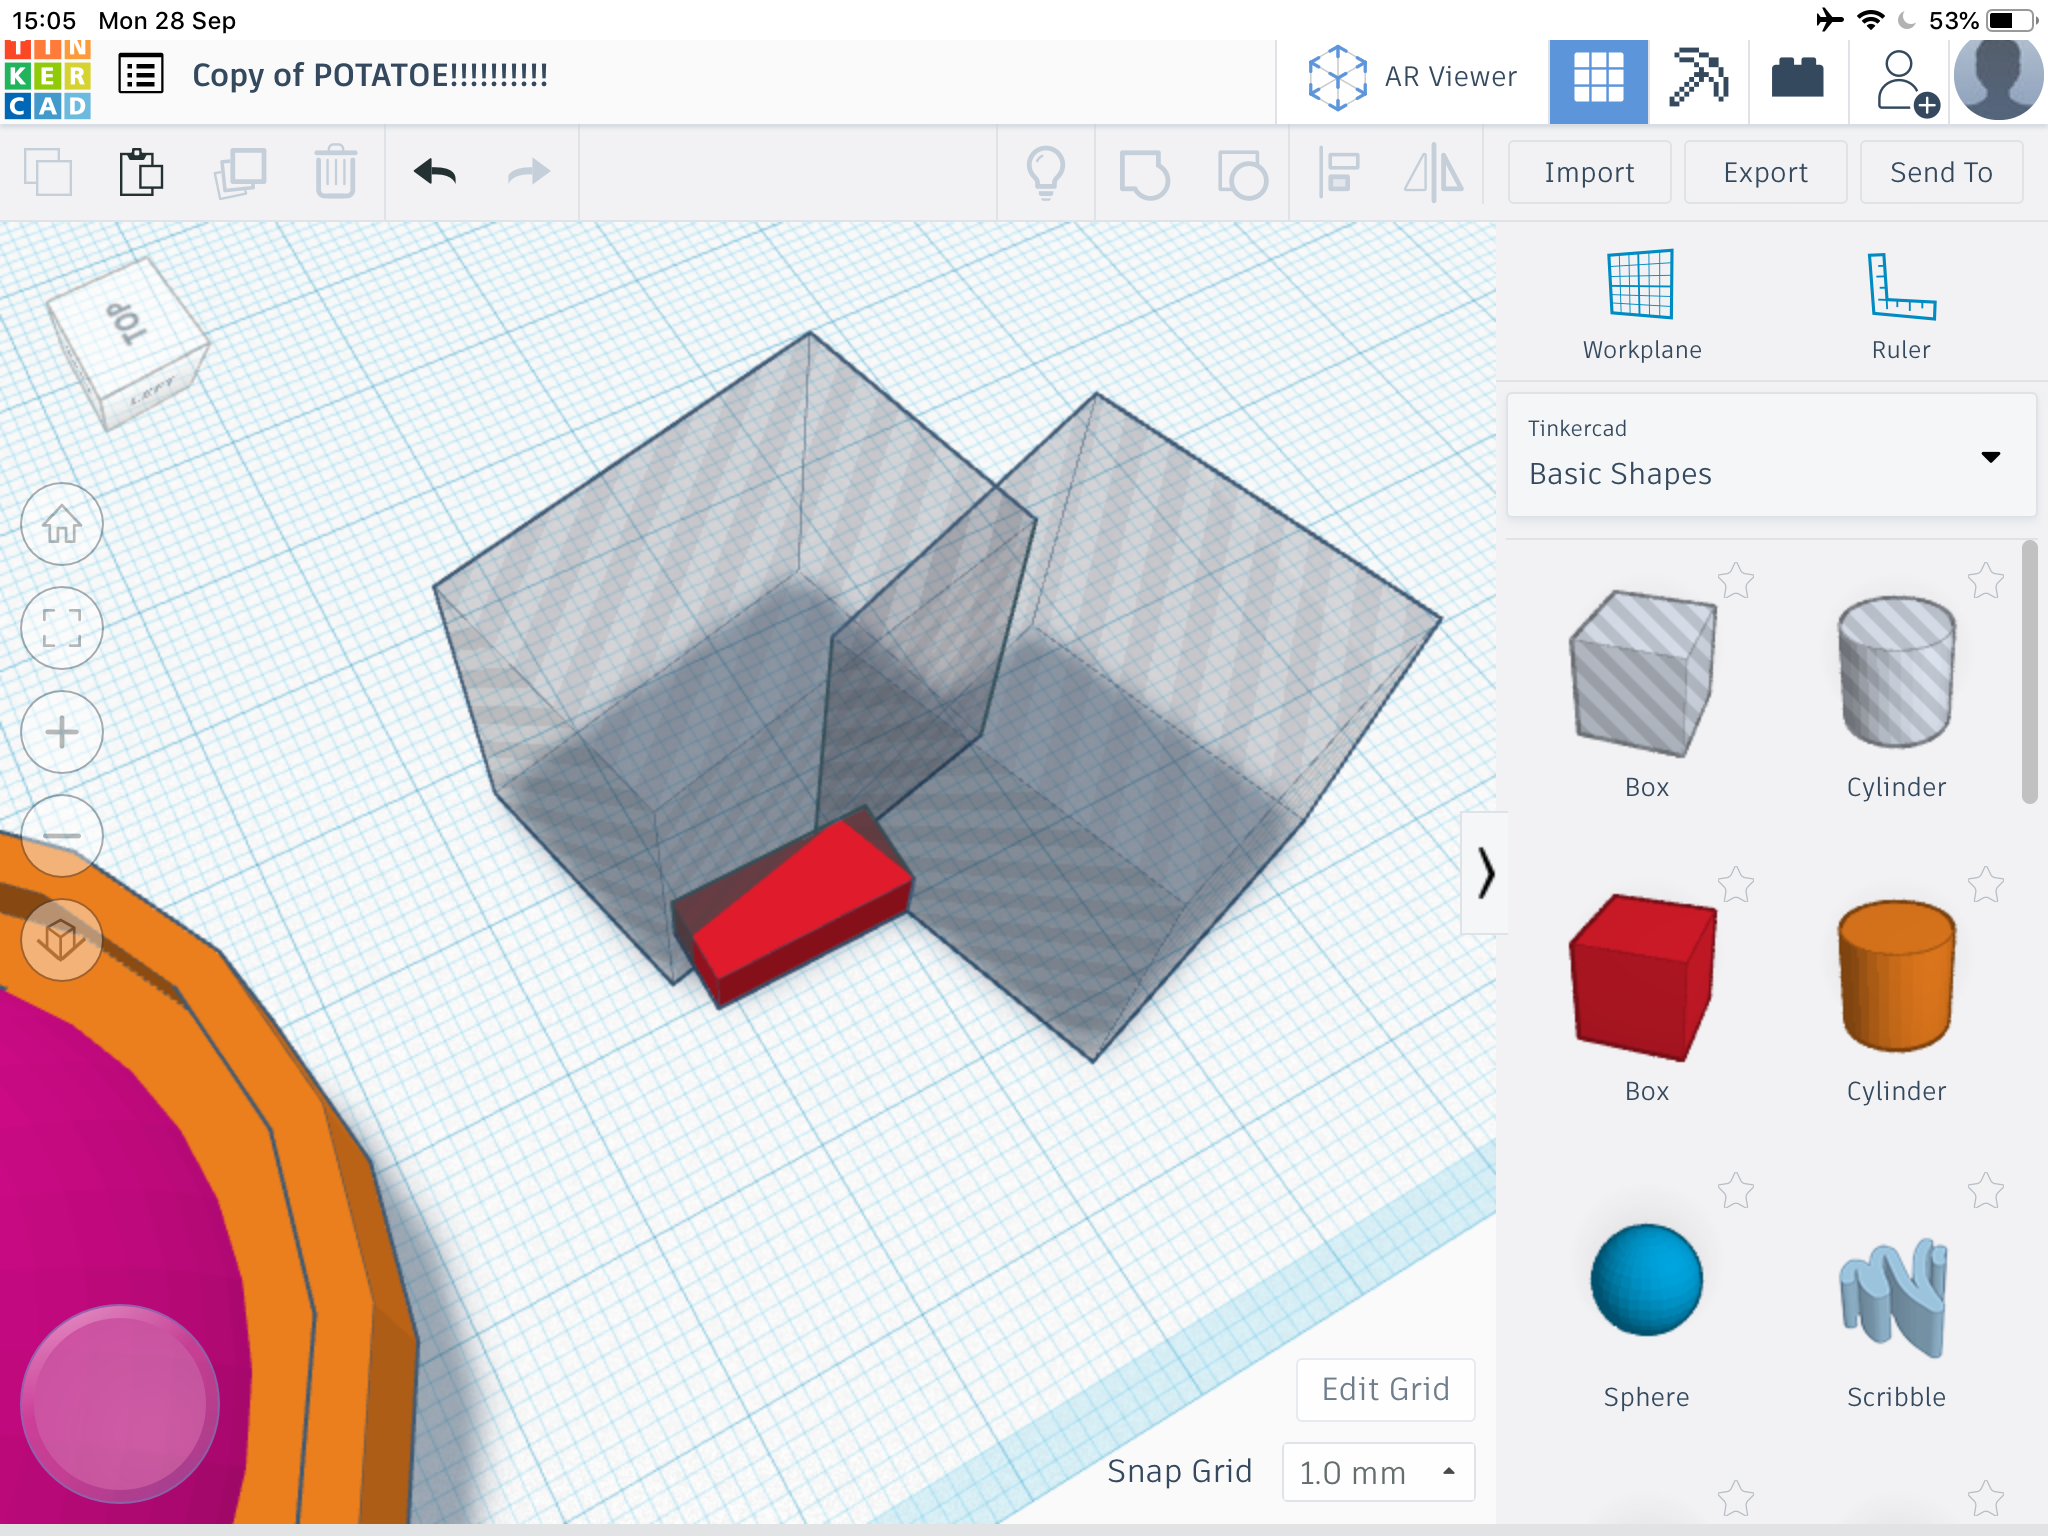Open the Snap Grid 1.0 mm dropdown
This screenshot has width=2048, height=1536.
click(1378, 1472)
